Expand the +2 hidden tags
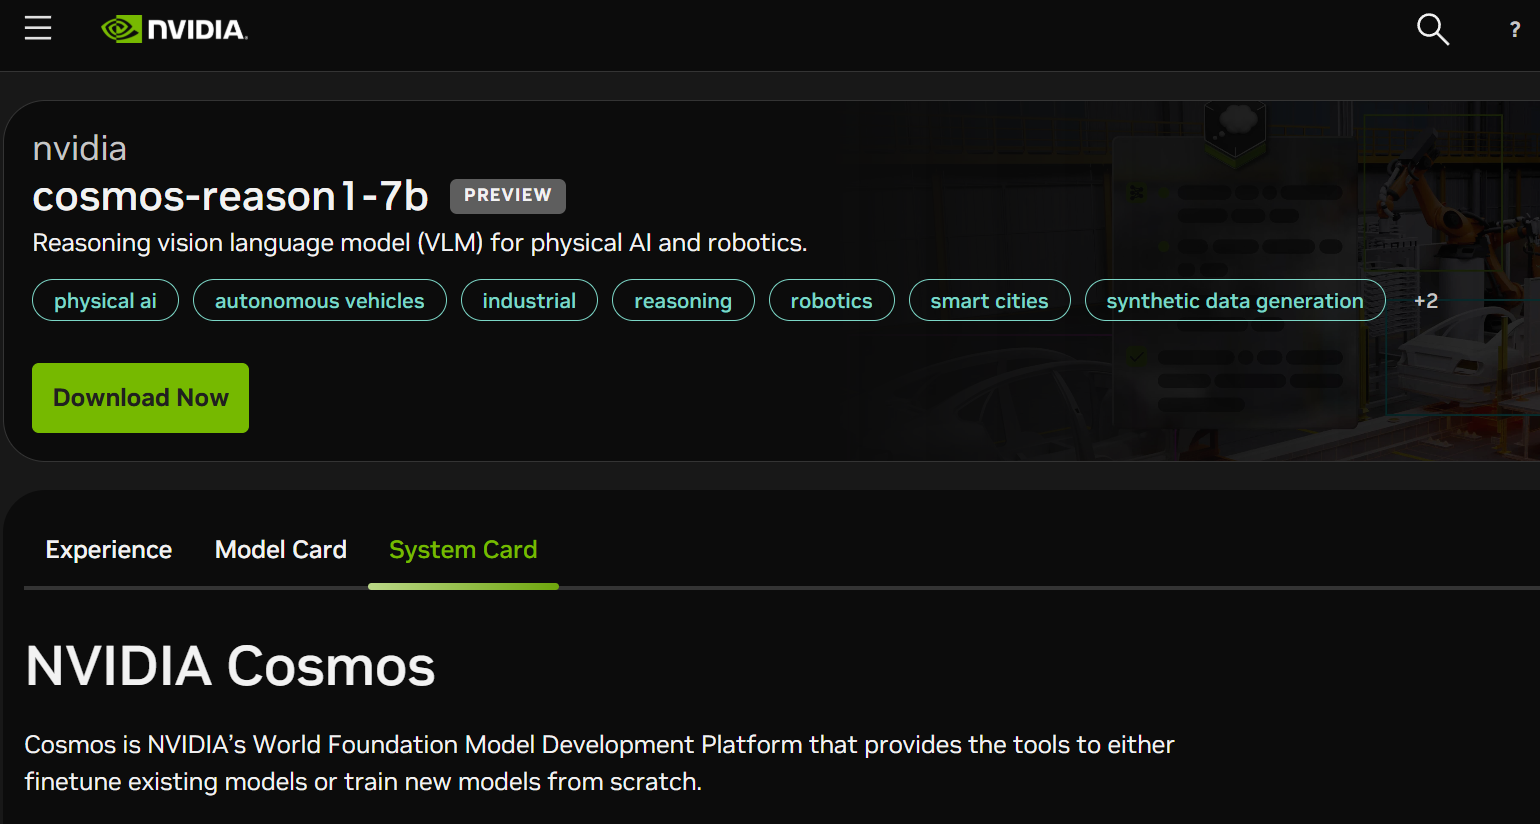The image size is (1540, 824). pyautogui.click(x=1425, y=301)
